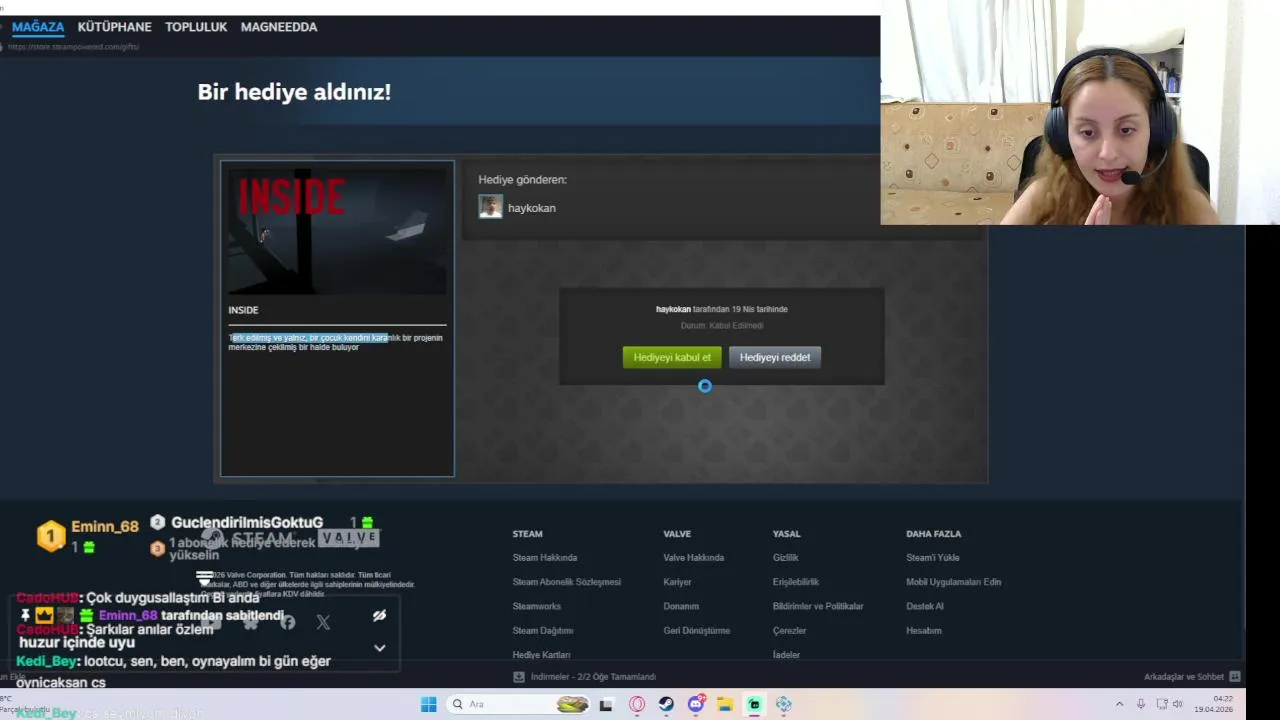This screenshot has width=1280, height=720.
Task: Hide the pinned chat message with the eye icon
Action: coord(379,616)
